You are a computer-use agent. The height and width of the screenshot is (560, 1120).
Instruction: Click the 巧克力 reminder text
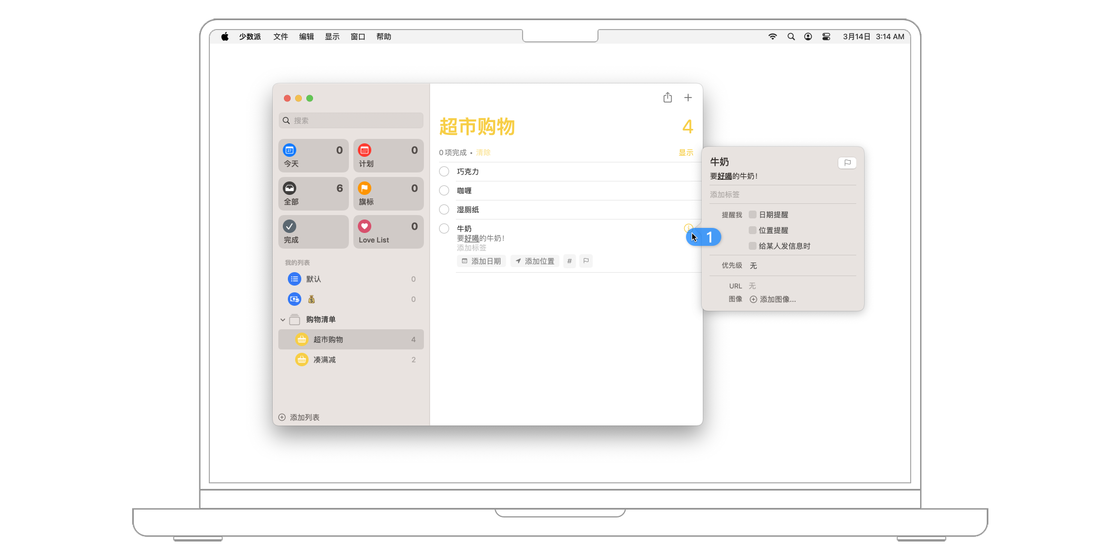pyautogui.click(x=468, y=172)
